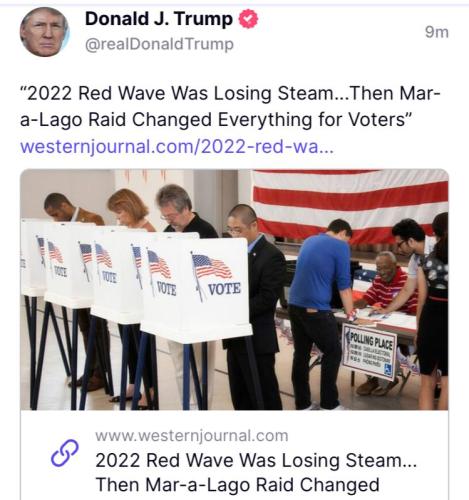Click the www.westernjournal.com domain label
469x500 pixels.
tap(192, 436)
